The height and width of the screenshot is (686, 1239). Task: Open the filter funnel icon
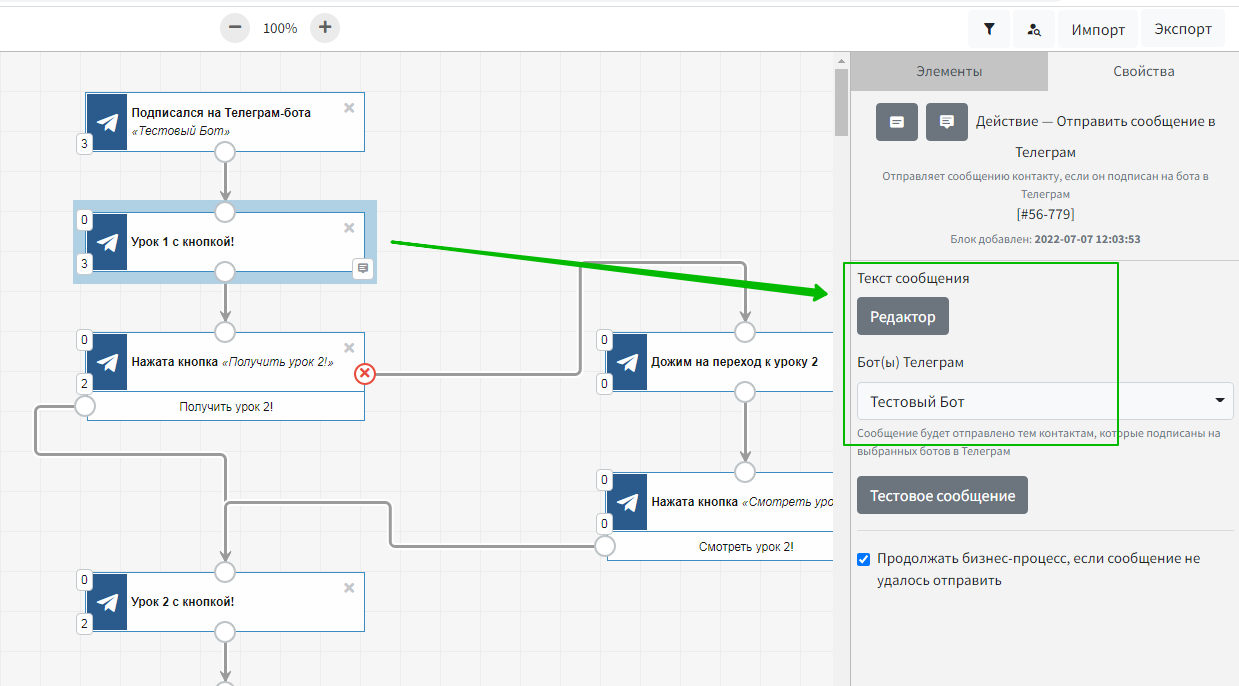click(989, 30)
